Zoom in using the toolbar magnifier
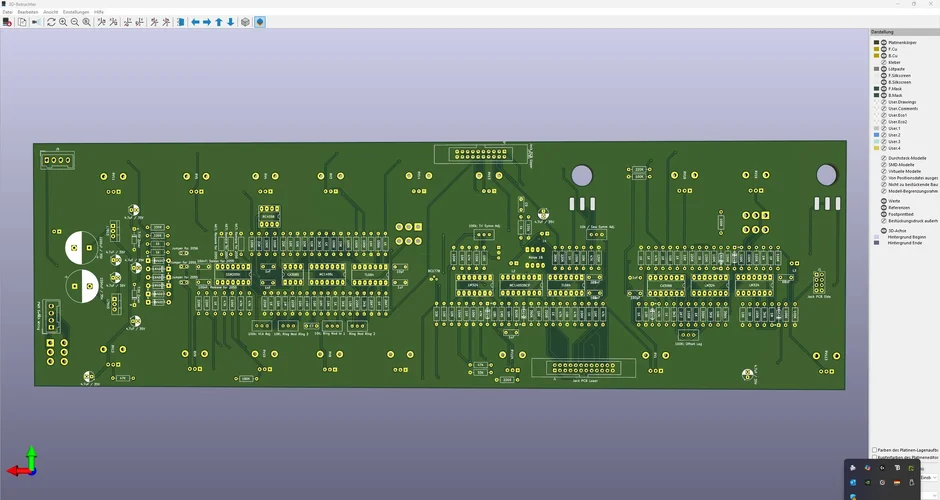Image resolution: width=940 pixels, height=500 pixels. (63, 22)
